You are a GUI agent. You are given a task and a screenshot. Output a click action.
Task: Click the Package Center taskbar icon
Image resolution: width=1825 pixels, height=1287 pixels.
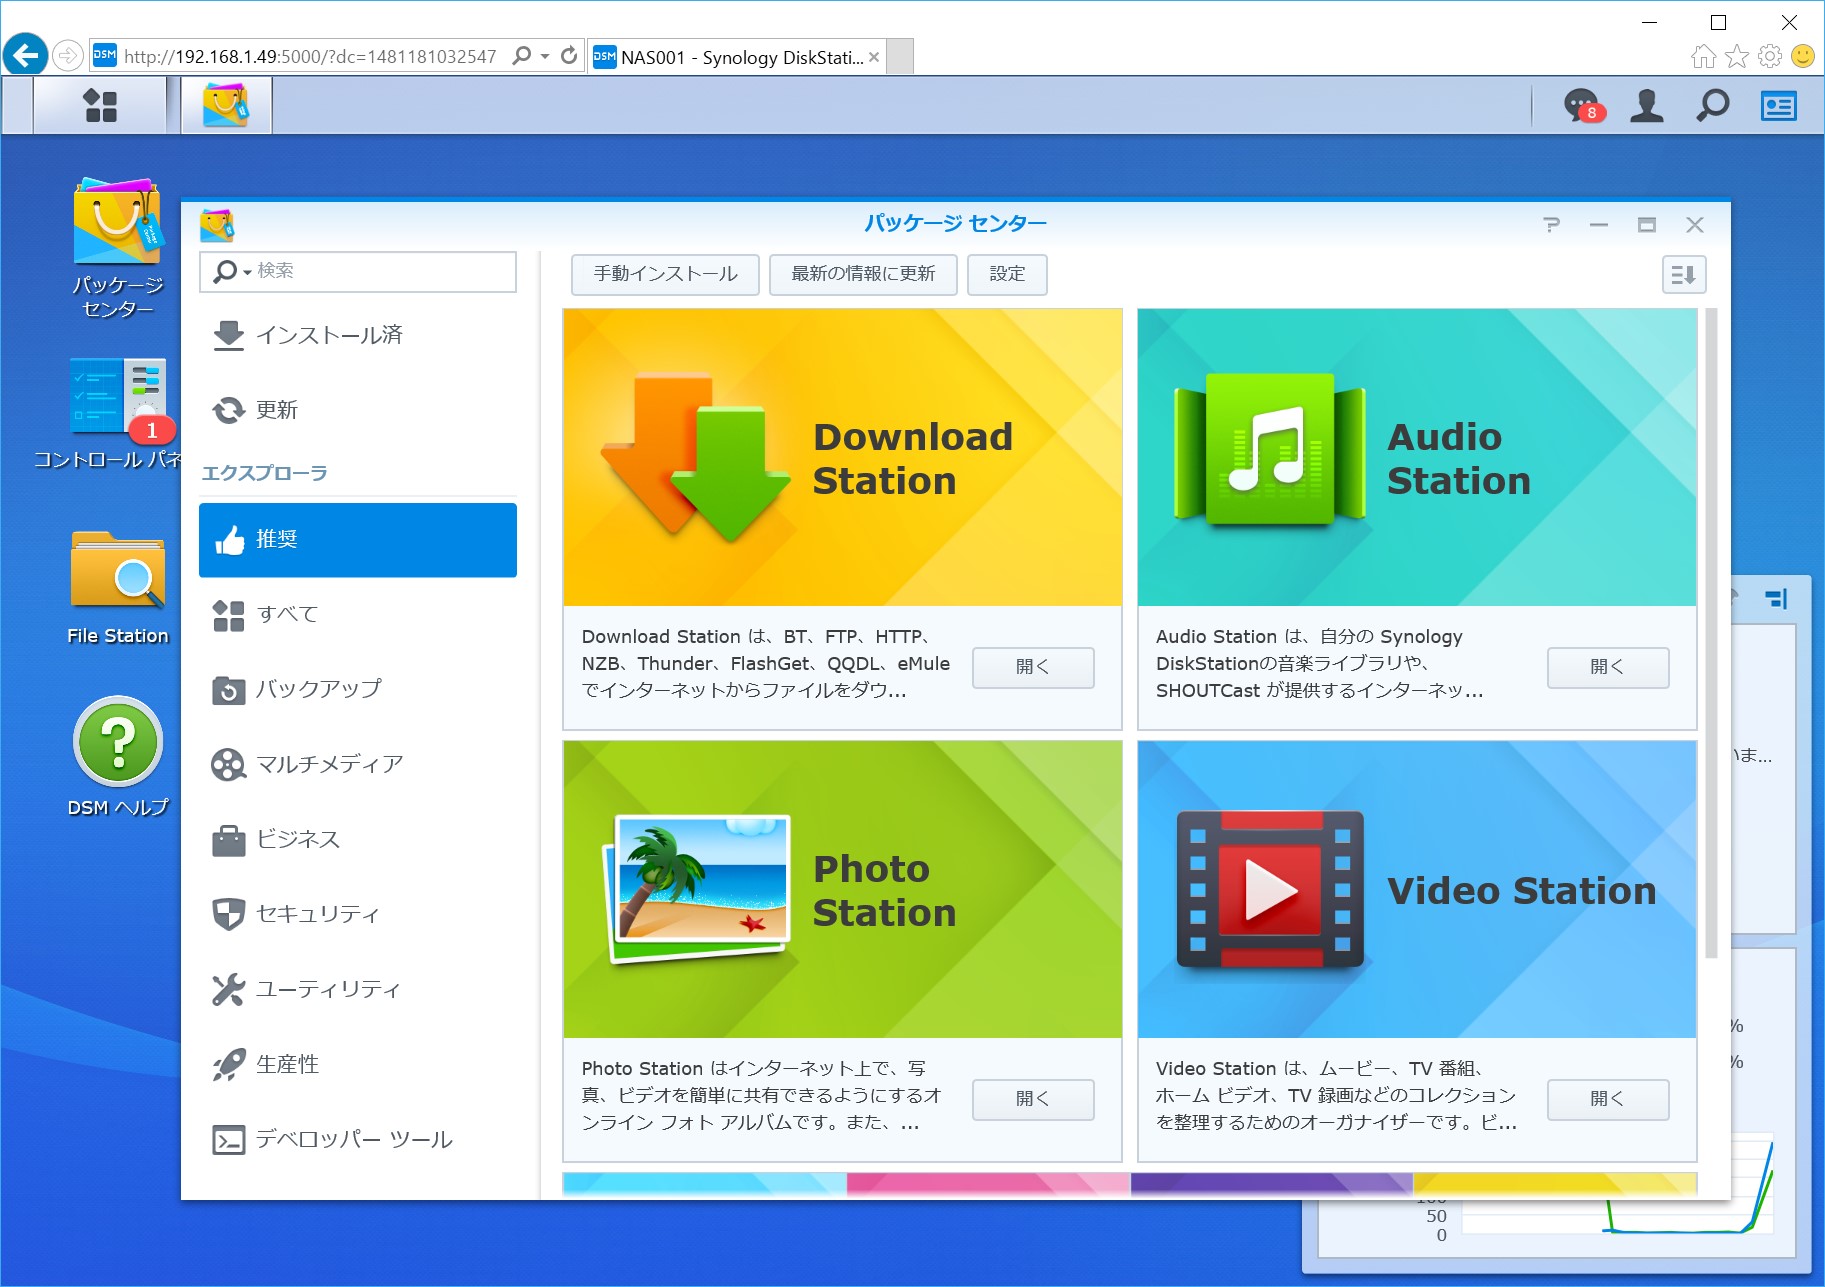[x=225, y=105]
